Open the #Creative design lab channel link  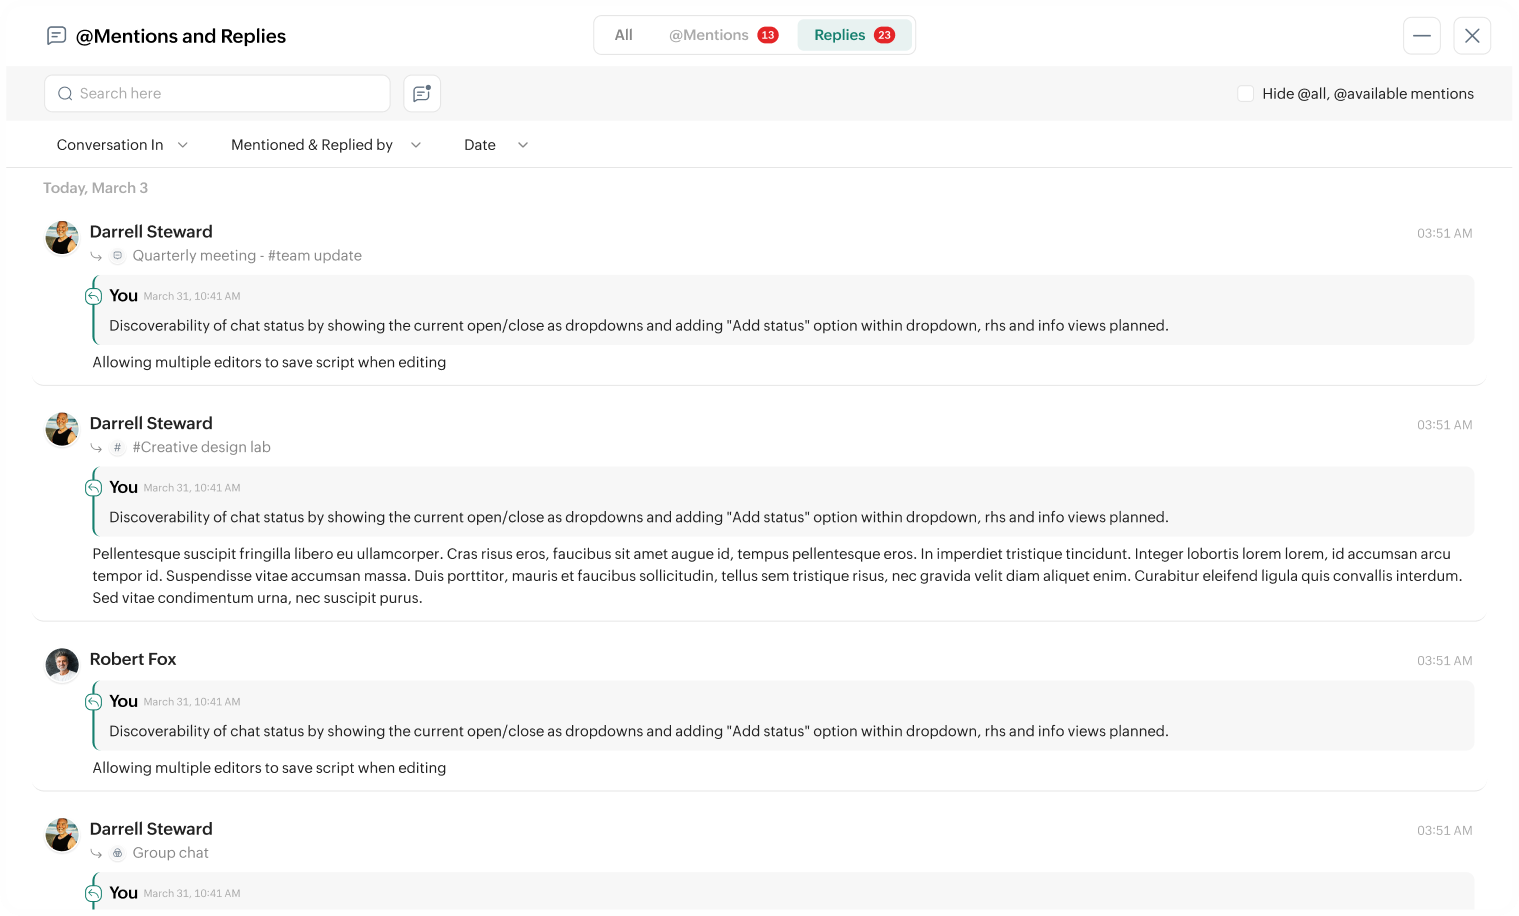[x=201, y=448]
